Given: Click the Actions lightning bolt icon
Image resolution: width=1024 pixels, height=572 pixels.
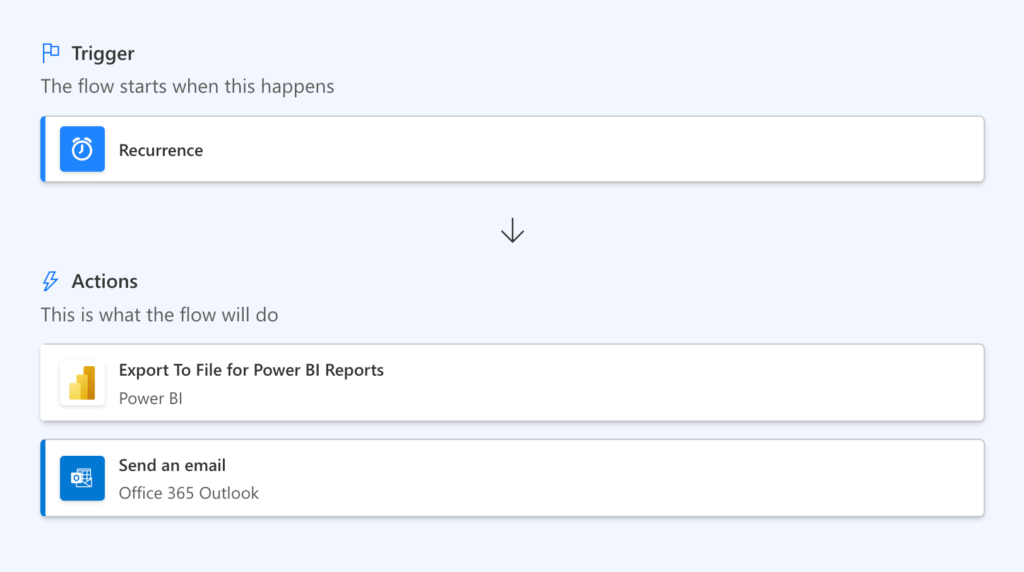Looking at the screenshot, I should [50, 281].
